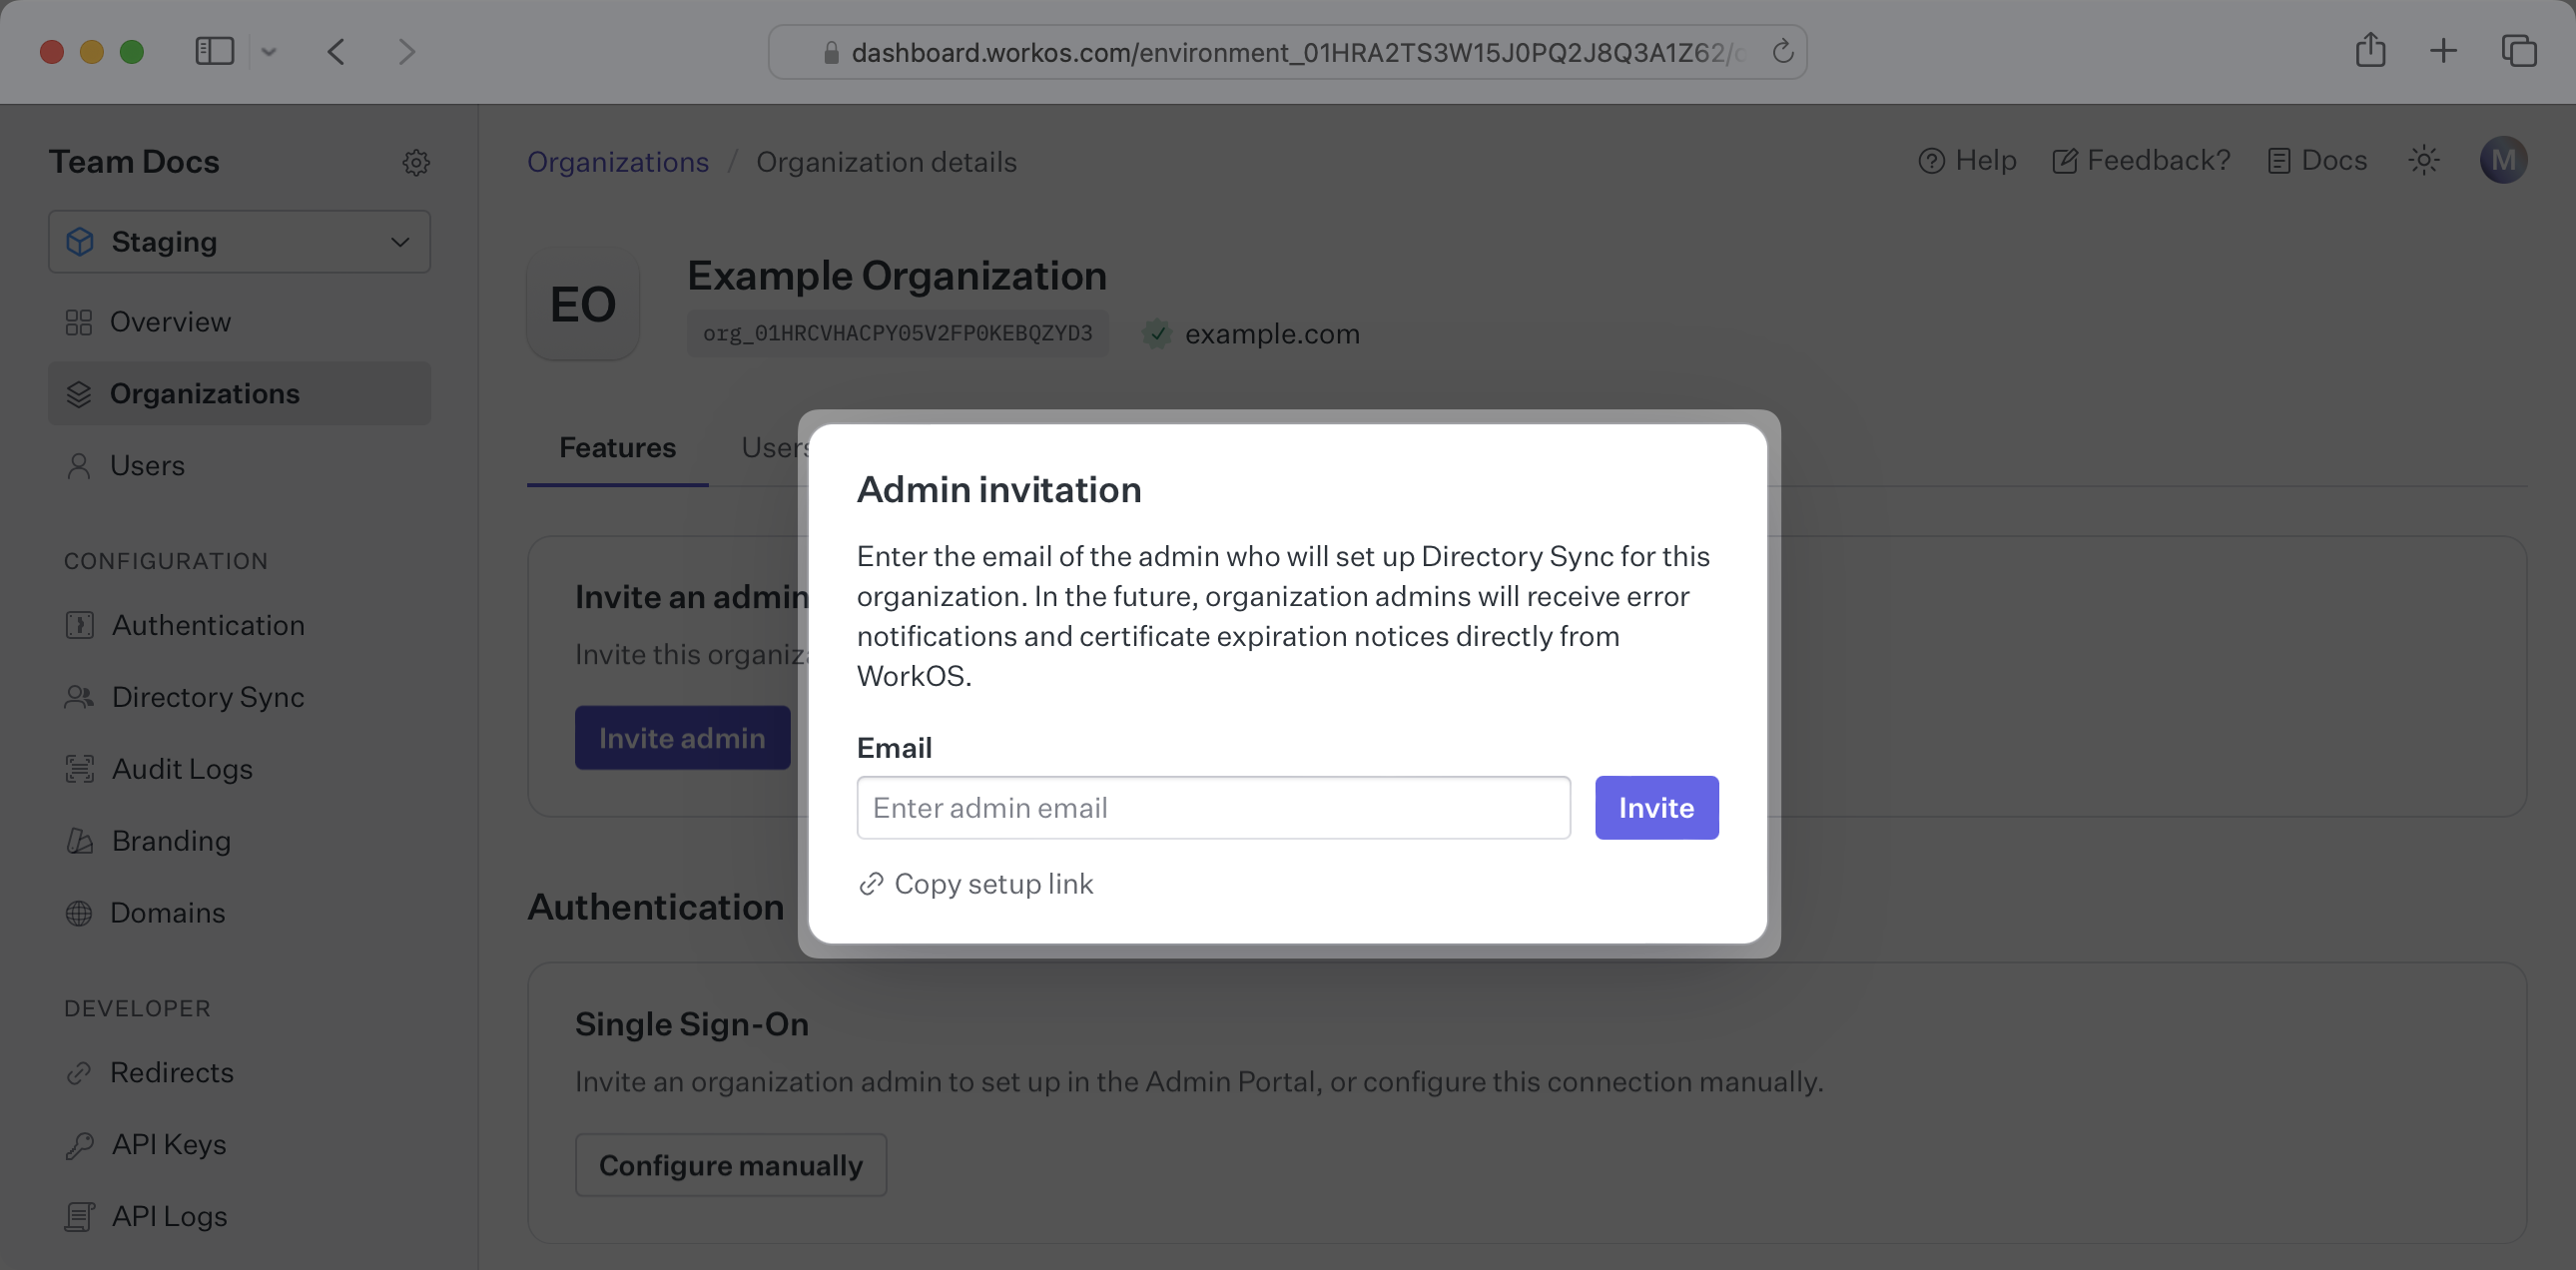Click the Organizations icon in sidebar
This screenshot has height=1270, width=2576.
click(x=77, y=396)
